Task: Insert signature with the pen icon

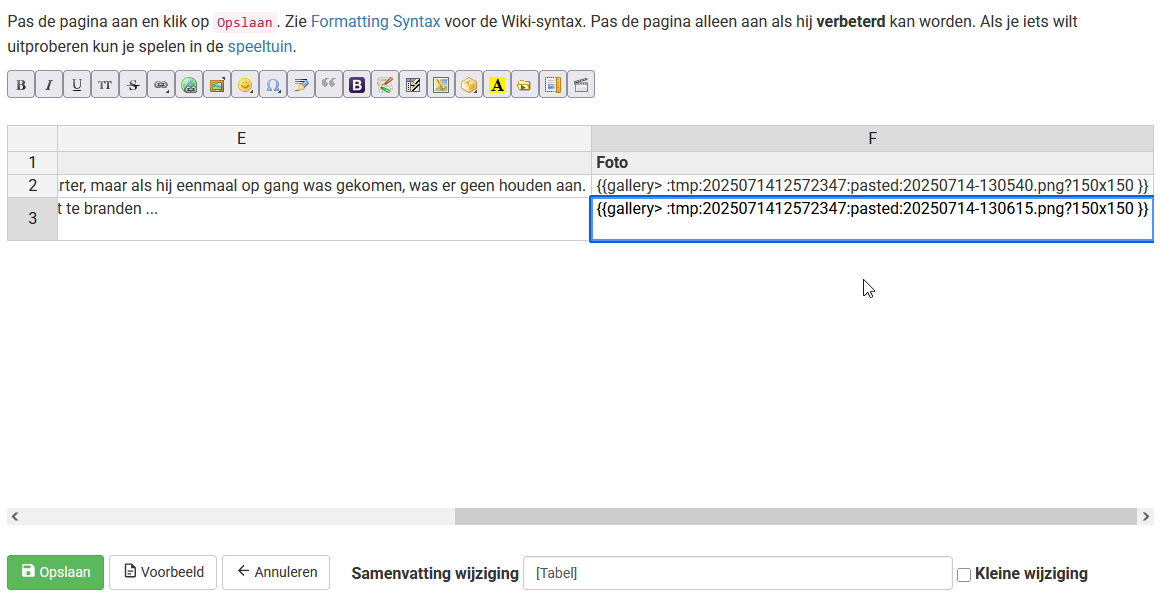Action: (301, 85)
